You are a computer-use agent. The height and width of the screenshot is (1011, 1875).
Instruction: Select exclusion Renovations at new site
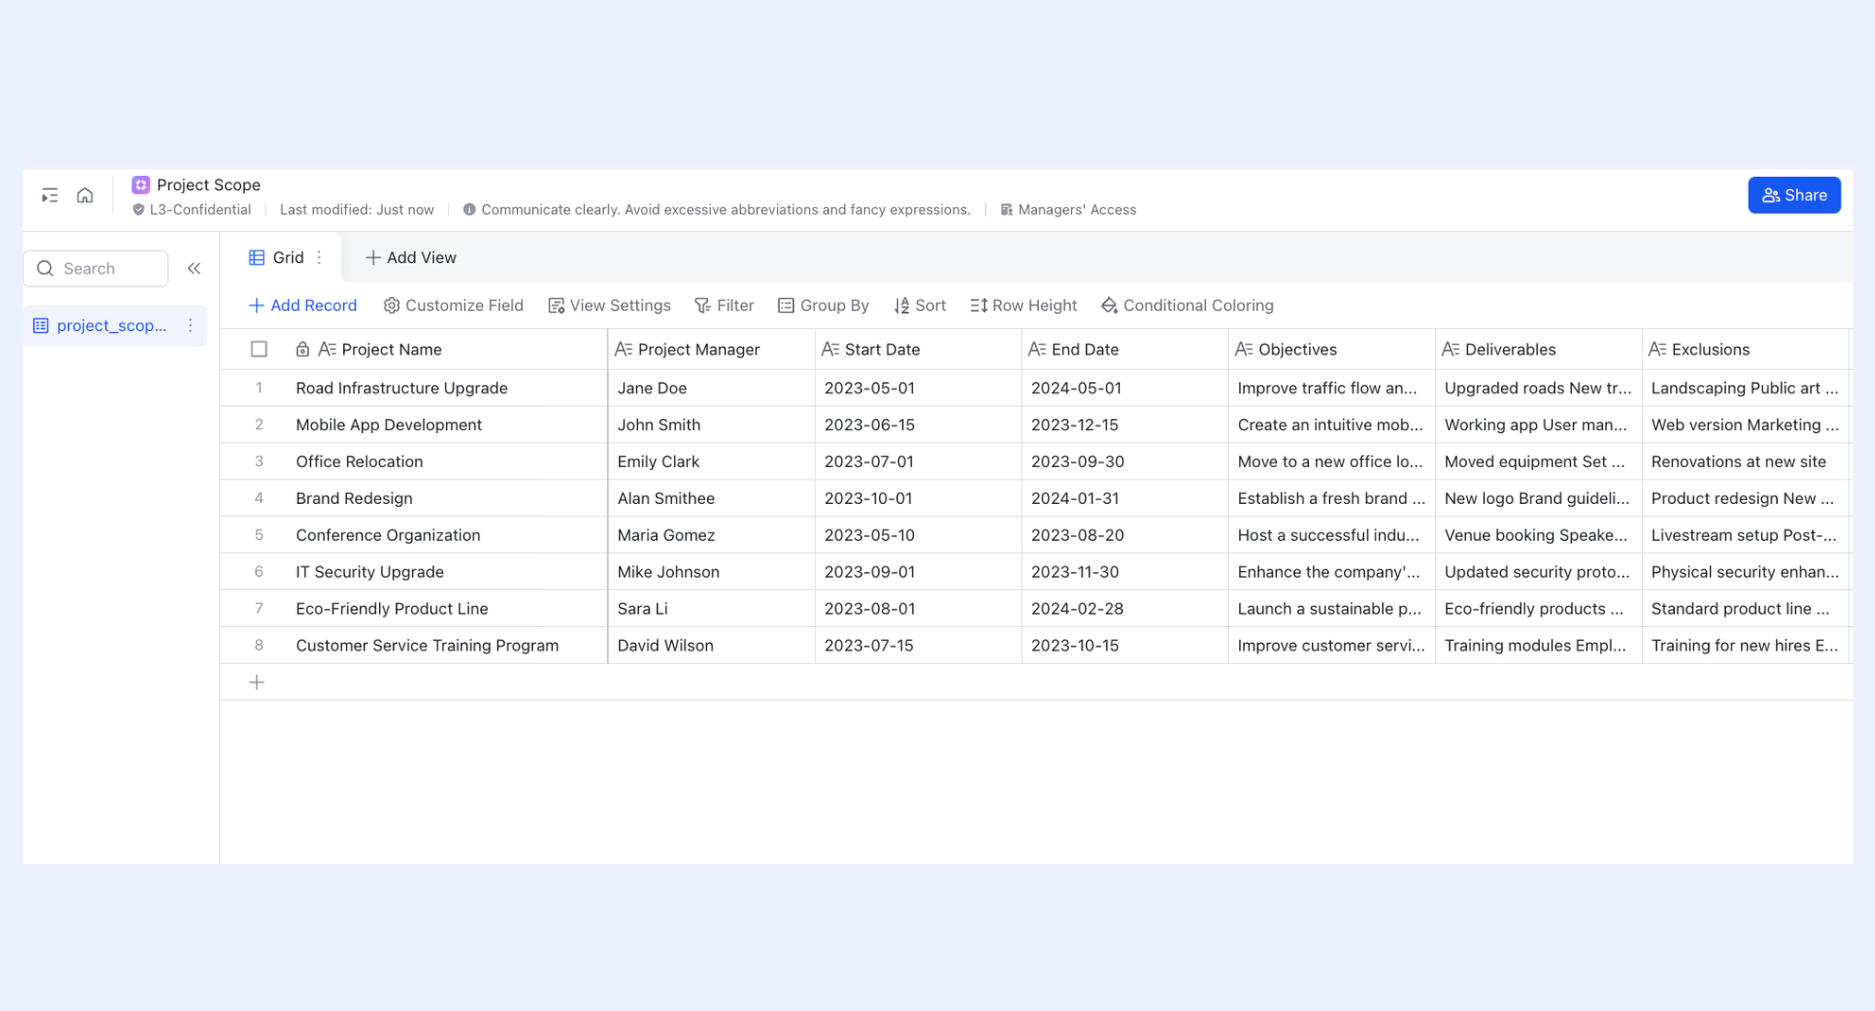1746,462
